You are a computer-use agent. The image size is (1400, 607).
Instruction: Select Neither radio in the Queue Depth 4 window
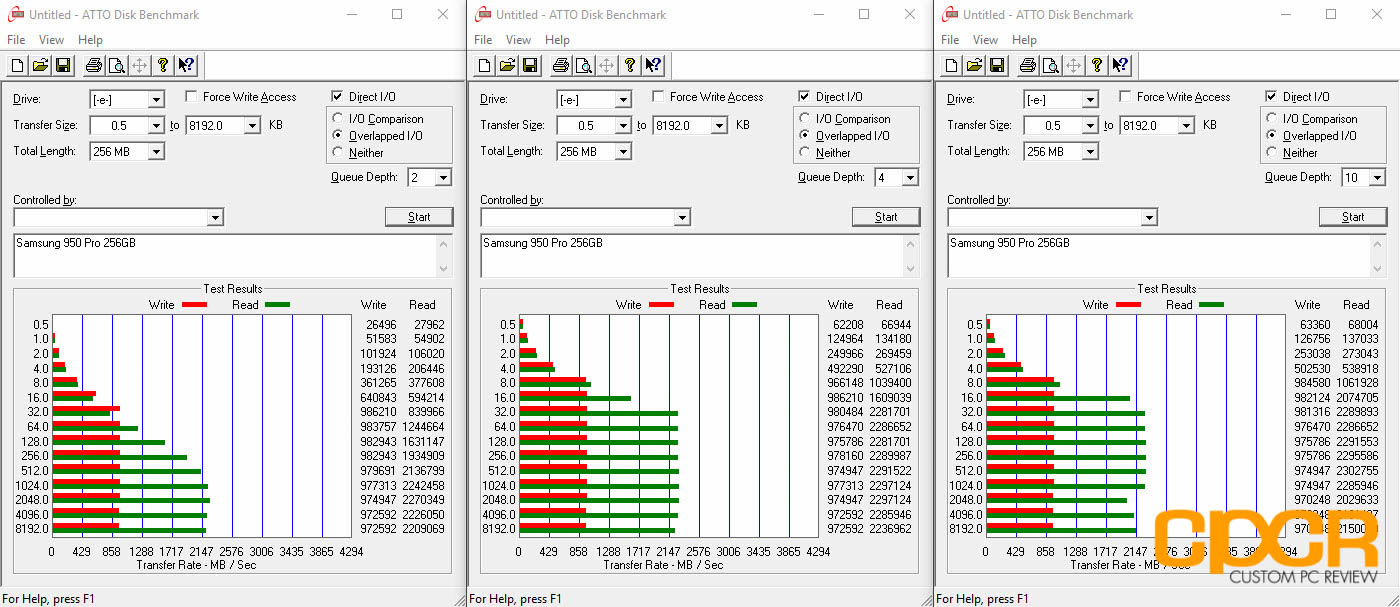pyautogui.click(x=805, y=153)
